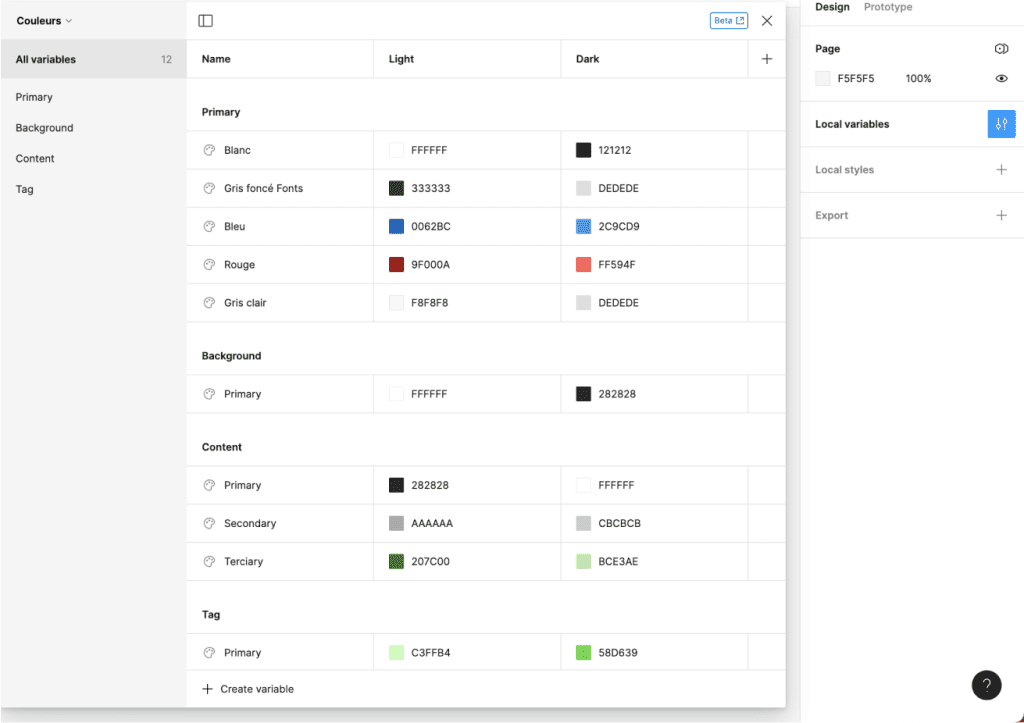The width and height of the screenshot is (1024, 723).
Task: Close the variables modal
Action: click(x=767, y=21)
